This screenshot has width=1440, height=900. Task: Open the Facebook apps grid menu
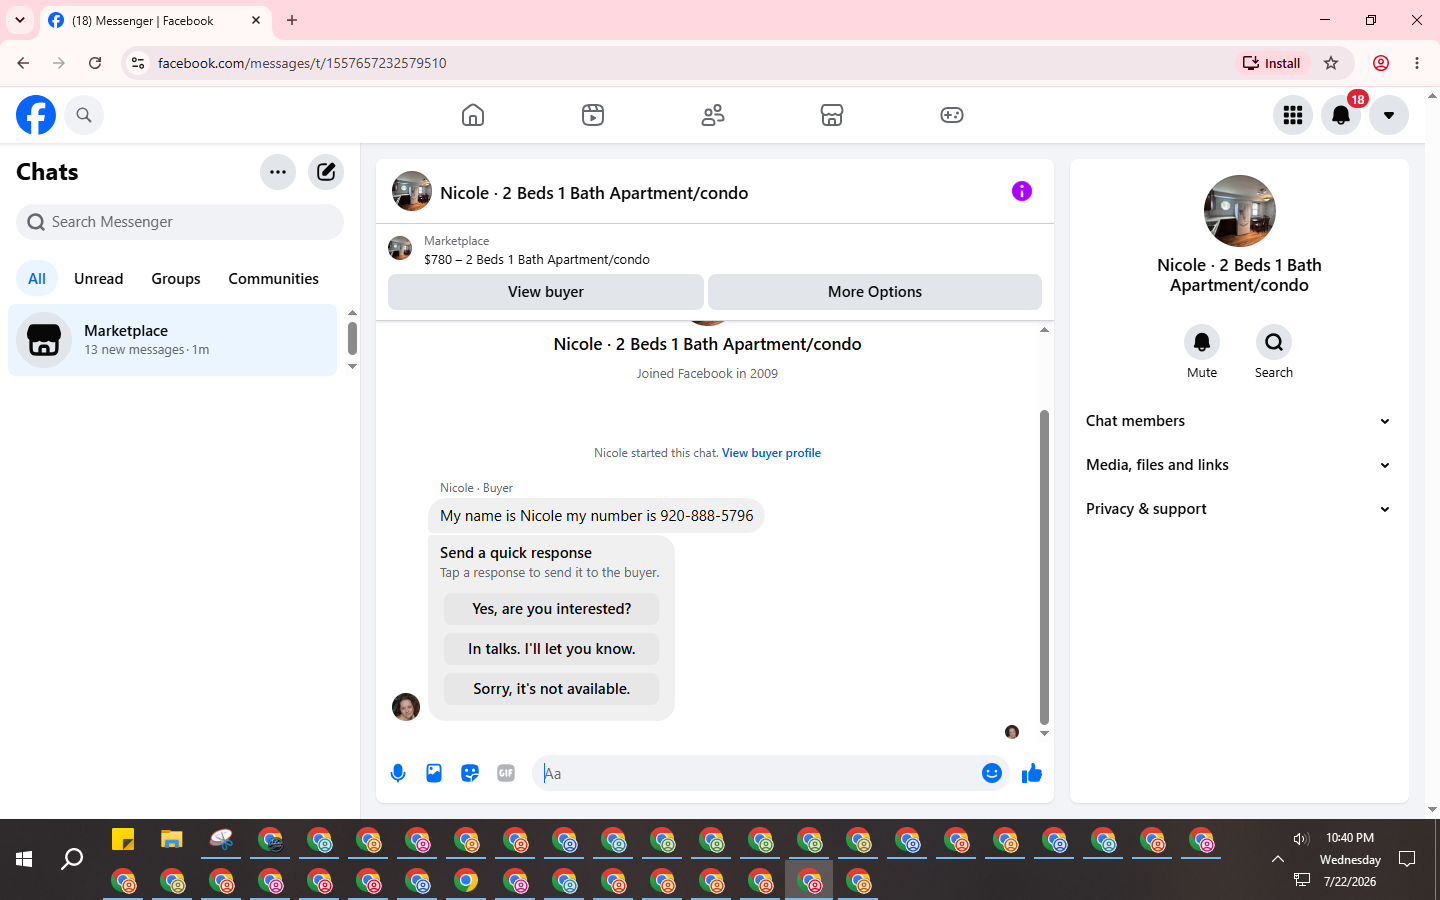(x=1293, y=115)
